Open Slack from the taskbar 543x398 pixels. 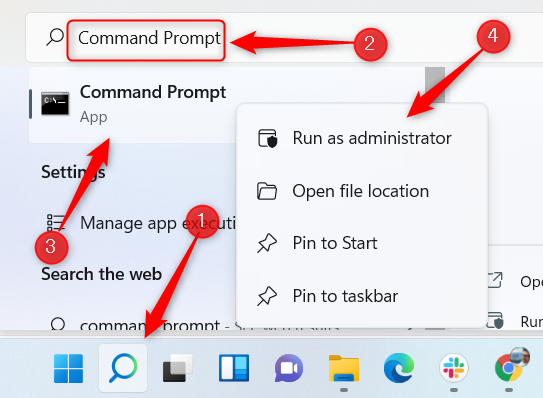coord(454,368)
